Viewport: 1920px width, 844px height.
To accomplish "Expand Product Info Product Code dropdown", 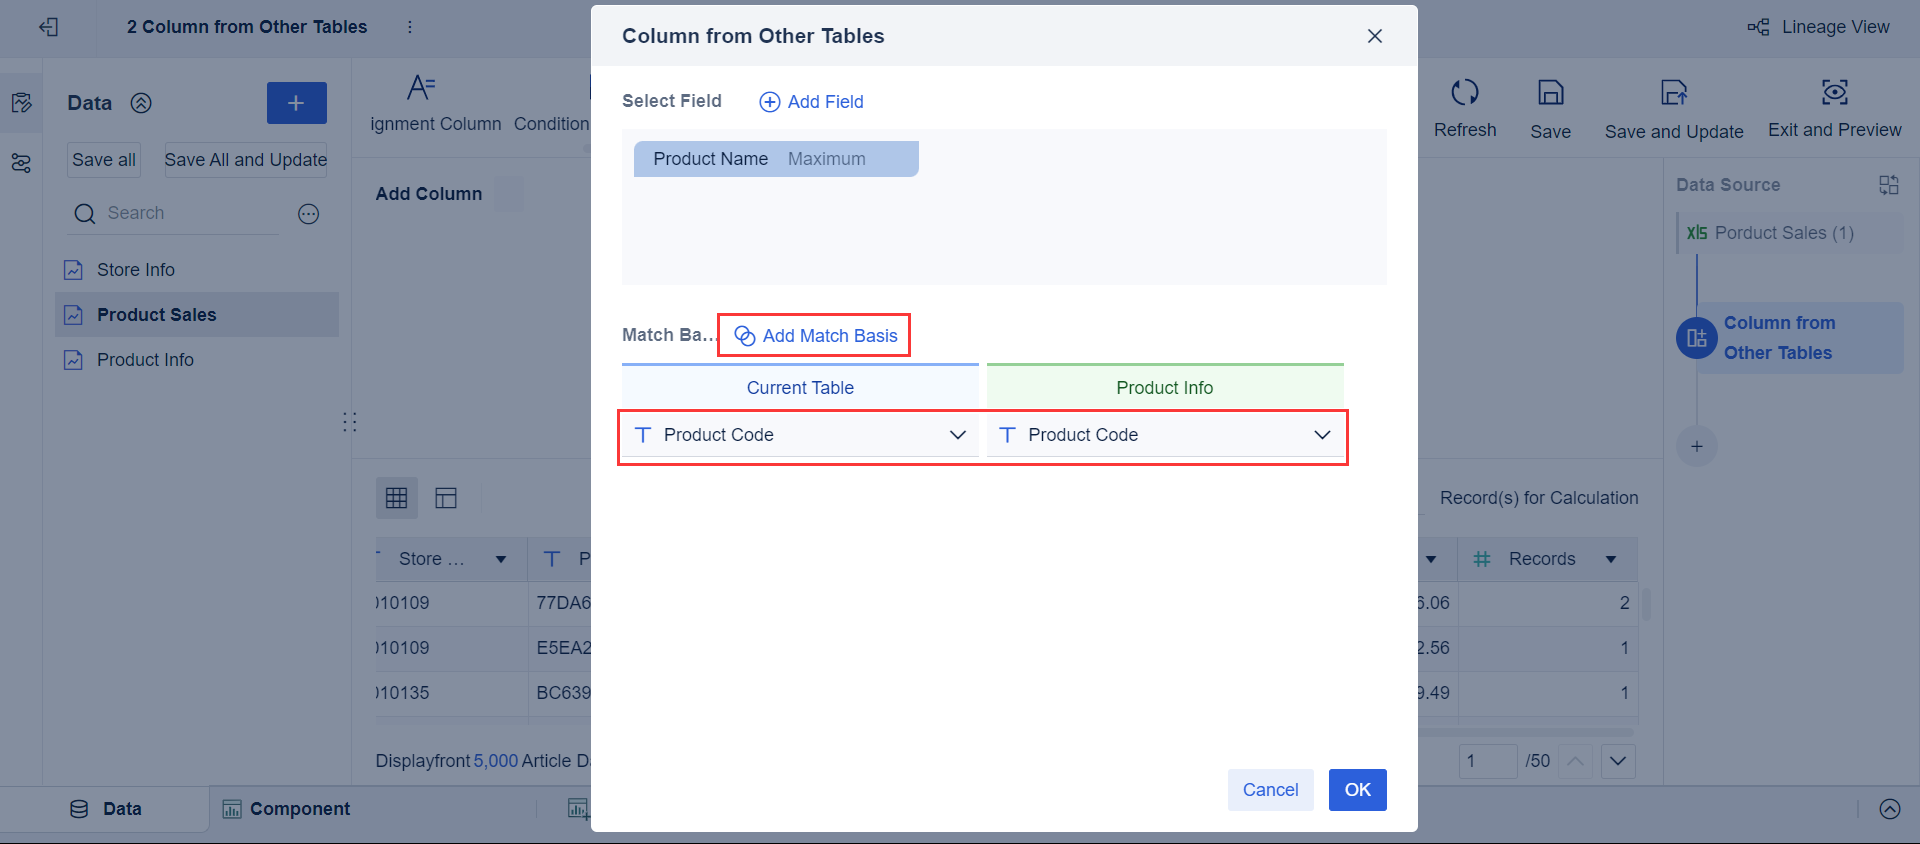I will coord(1322,435).
